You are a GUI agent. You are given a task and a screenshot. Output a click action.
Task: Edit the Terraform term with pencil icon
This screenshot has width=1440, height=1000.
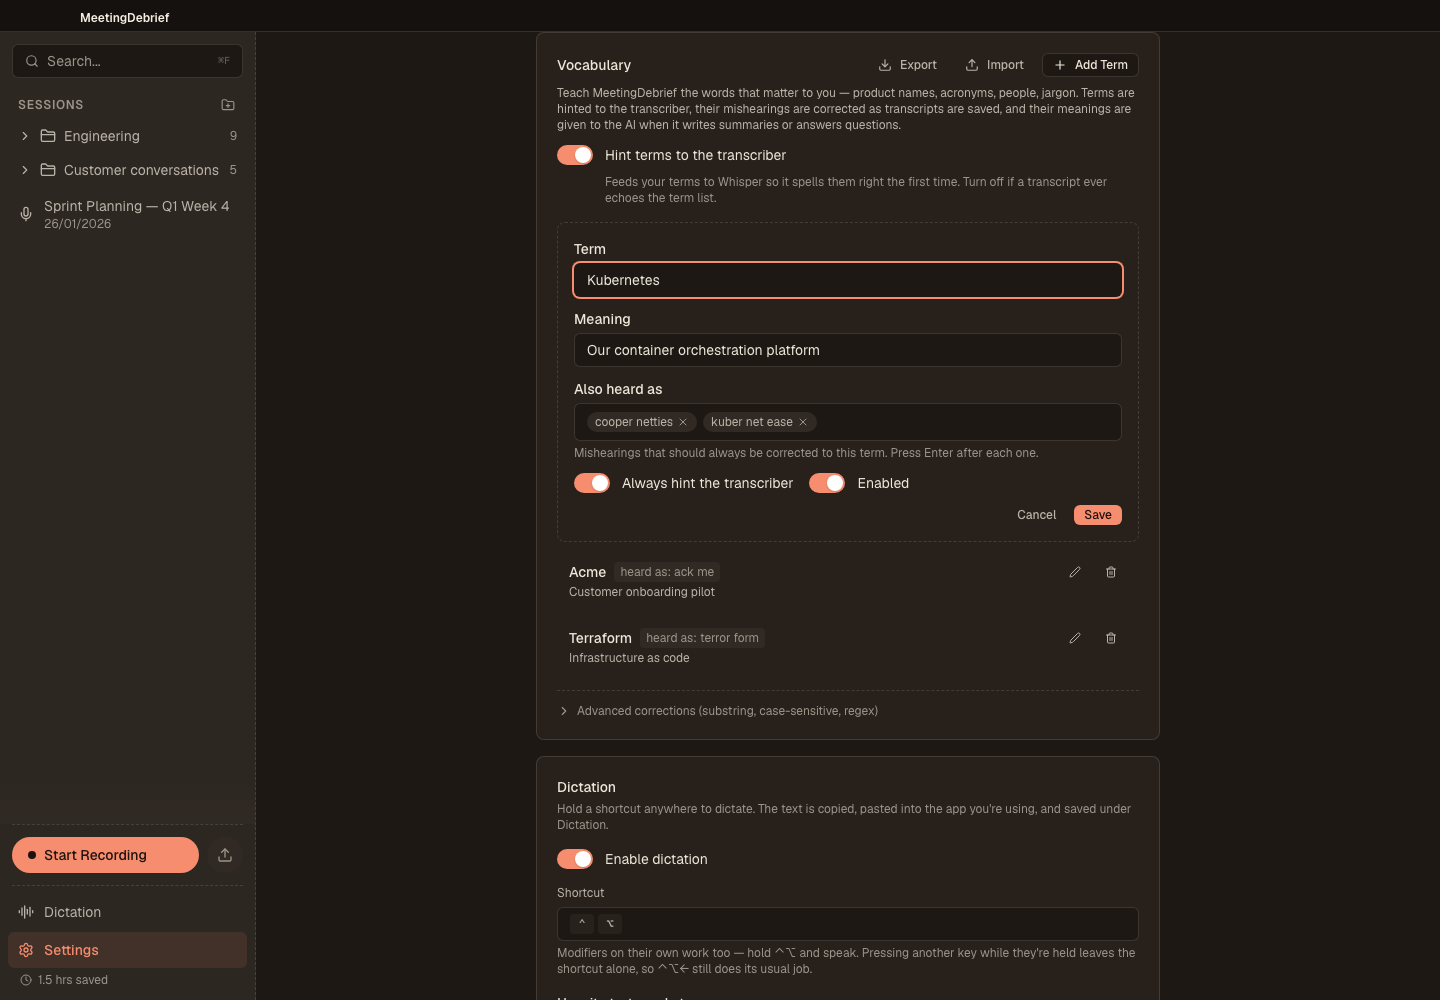click(1075, 638)
